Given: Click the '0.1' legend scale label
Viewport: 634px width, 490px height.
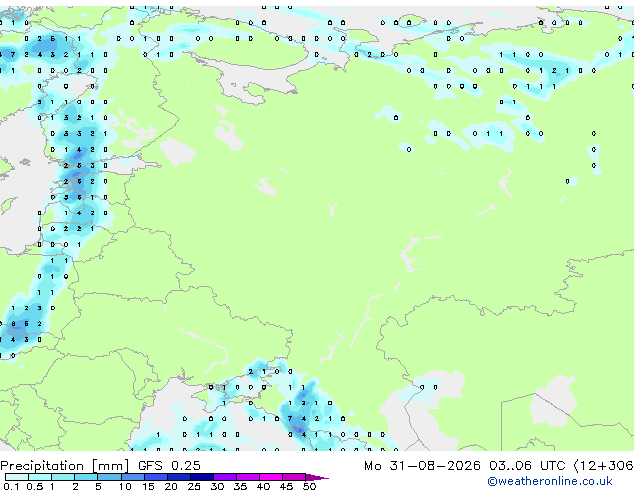Looking at the screenshot, I should (x=11, y=486).
